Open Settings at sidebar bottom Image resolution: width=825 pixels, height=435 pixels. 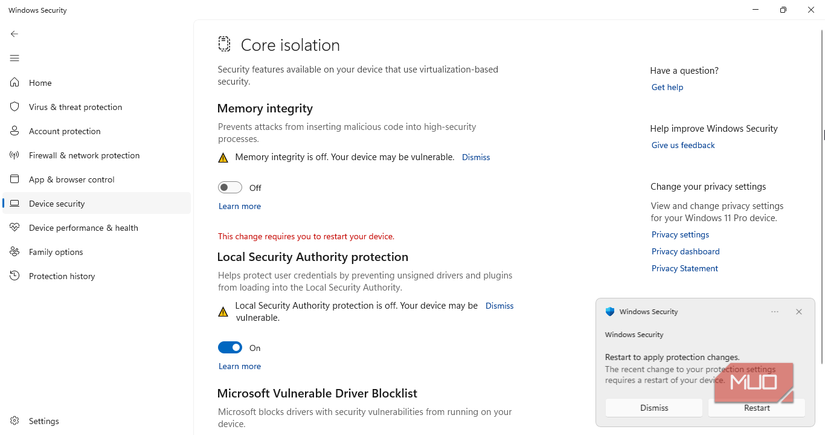pos(97,421)
